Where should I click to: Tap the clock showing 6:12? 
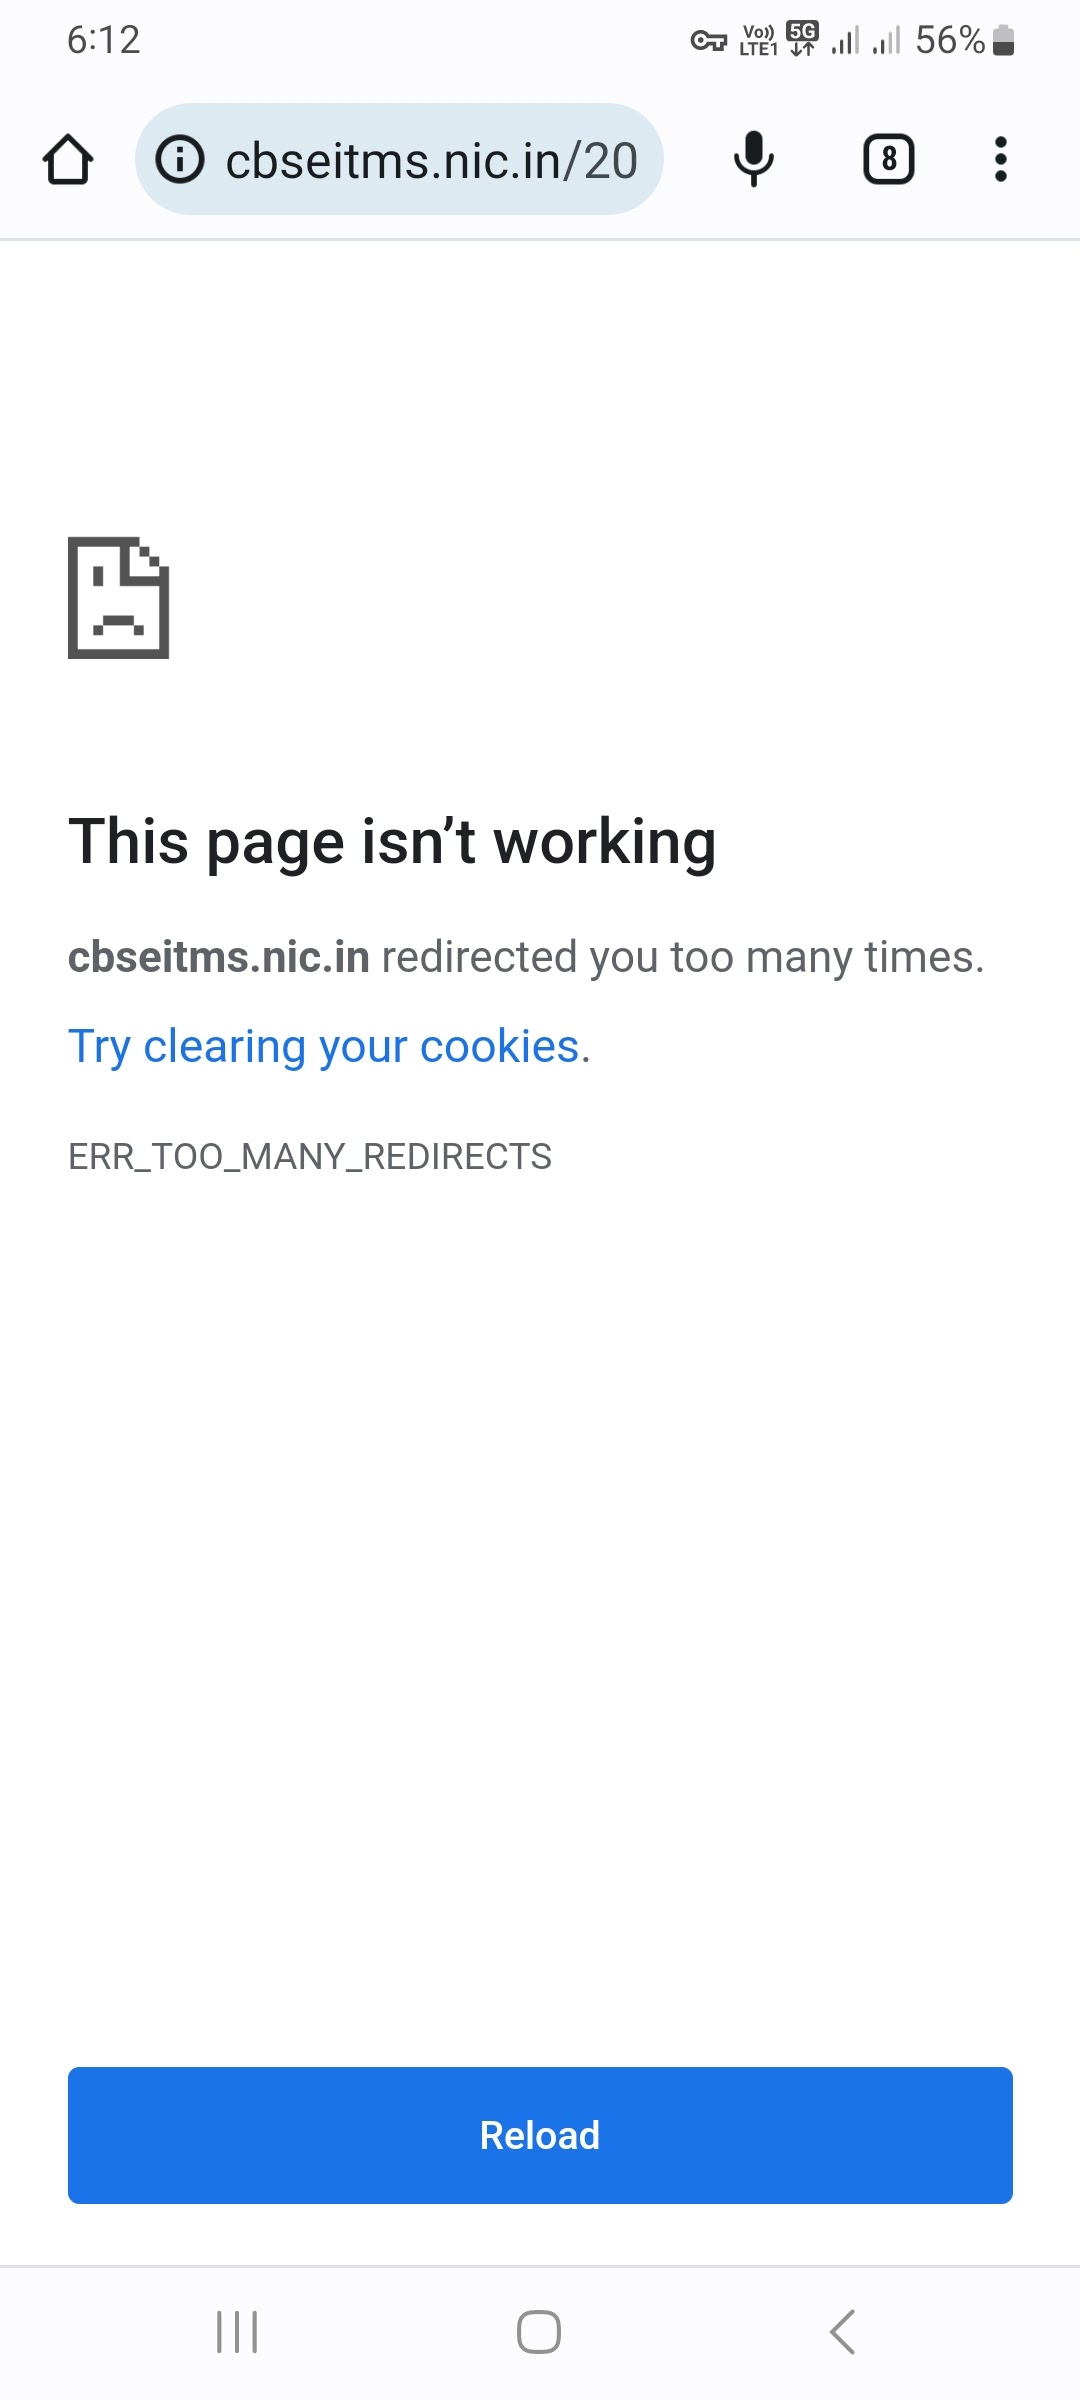pyautogui.click(x=103, y=40)
